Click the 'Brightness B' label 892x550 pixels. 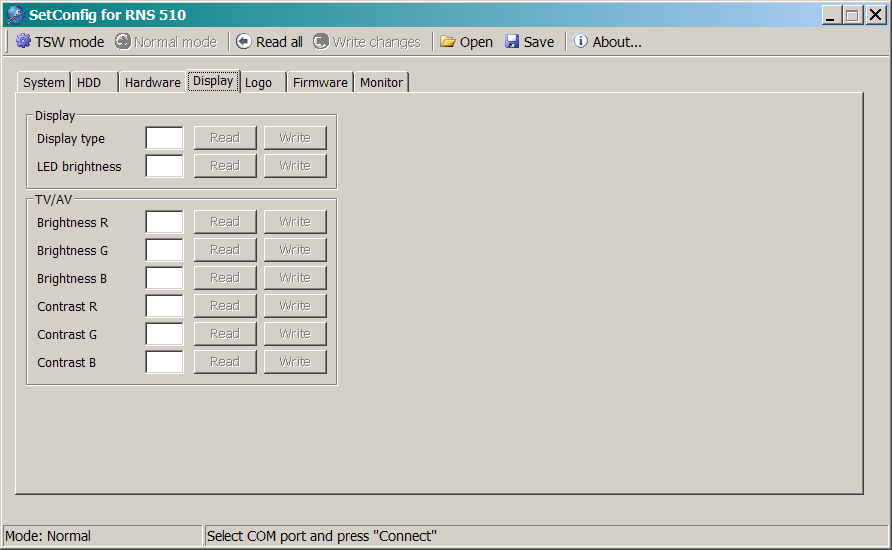click(x=72, y=279)
